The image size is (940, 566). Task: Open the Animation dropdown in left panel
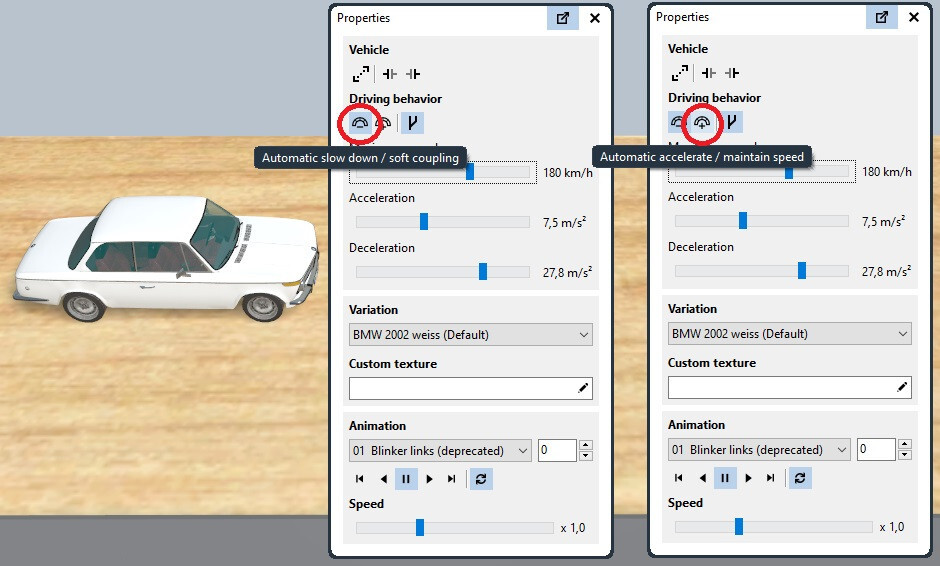pos(440,450)
